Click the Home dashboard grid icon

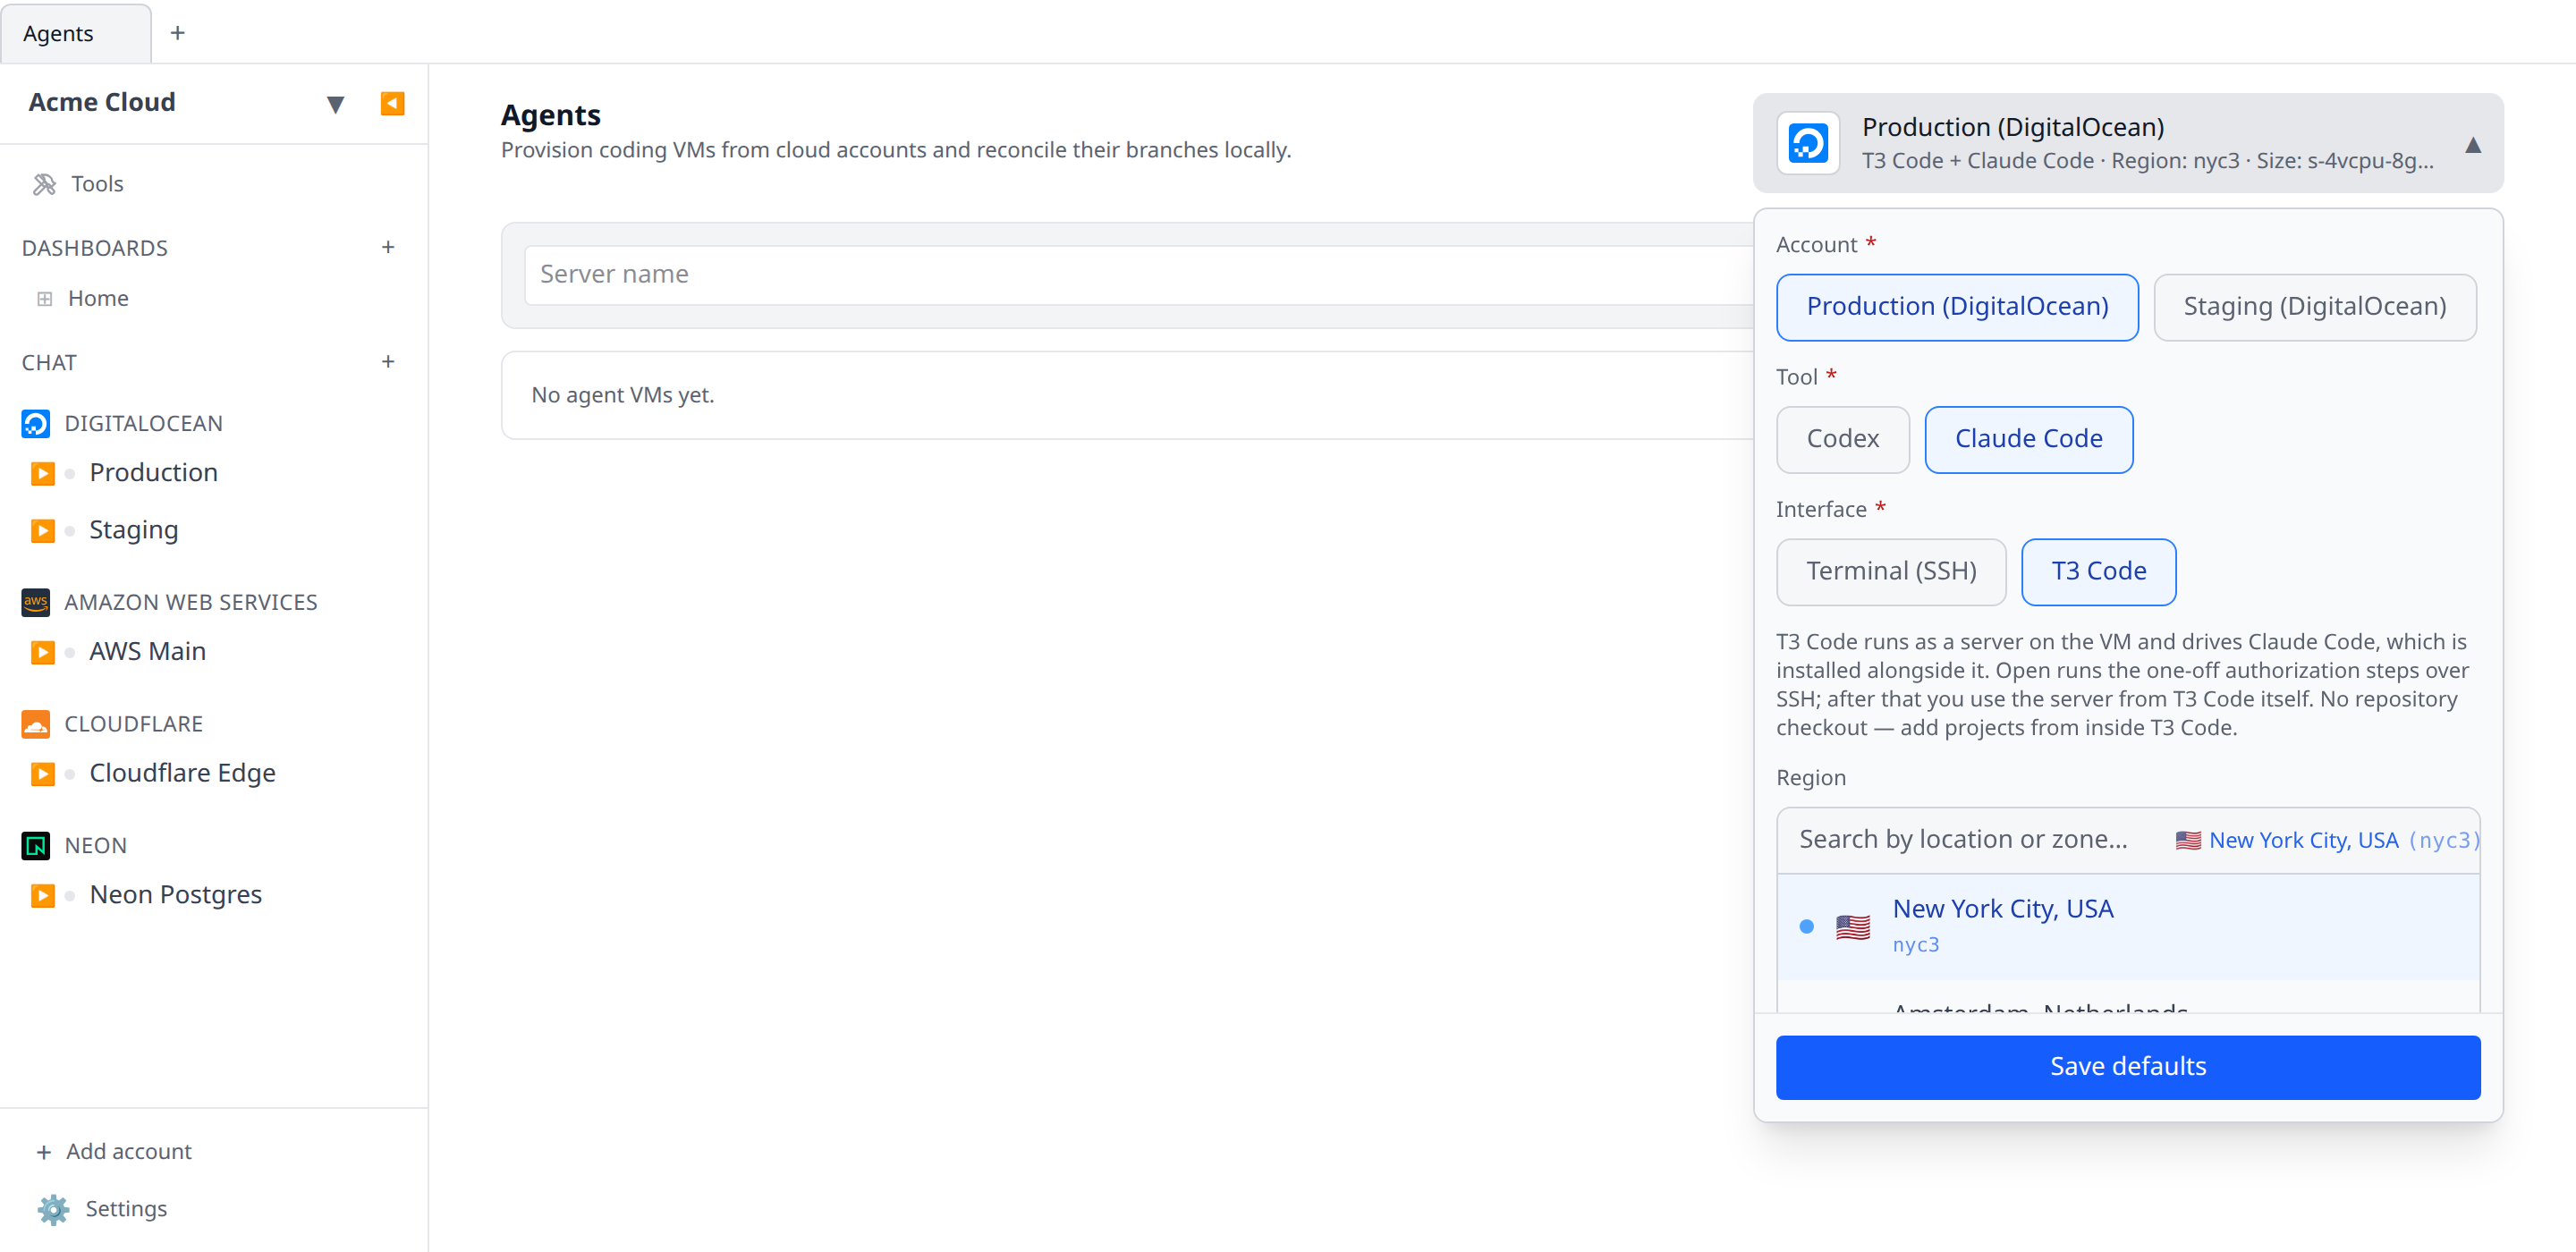click(x=44, y=299)
